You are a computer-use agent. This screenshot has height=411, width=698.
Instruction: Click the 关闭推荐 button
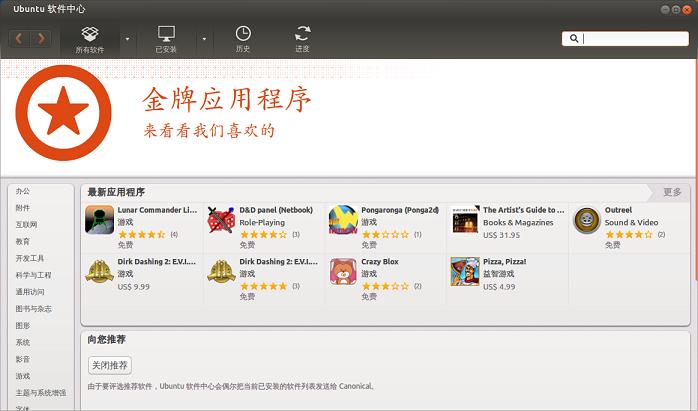110,365
